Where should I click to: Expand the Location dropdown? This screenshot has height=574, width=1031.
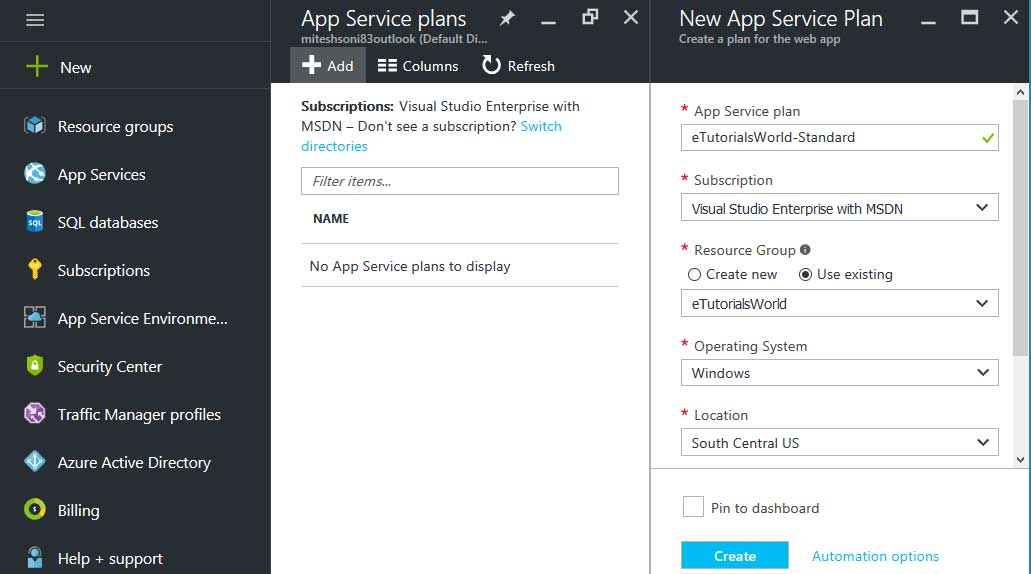tap(844, 442)
